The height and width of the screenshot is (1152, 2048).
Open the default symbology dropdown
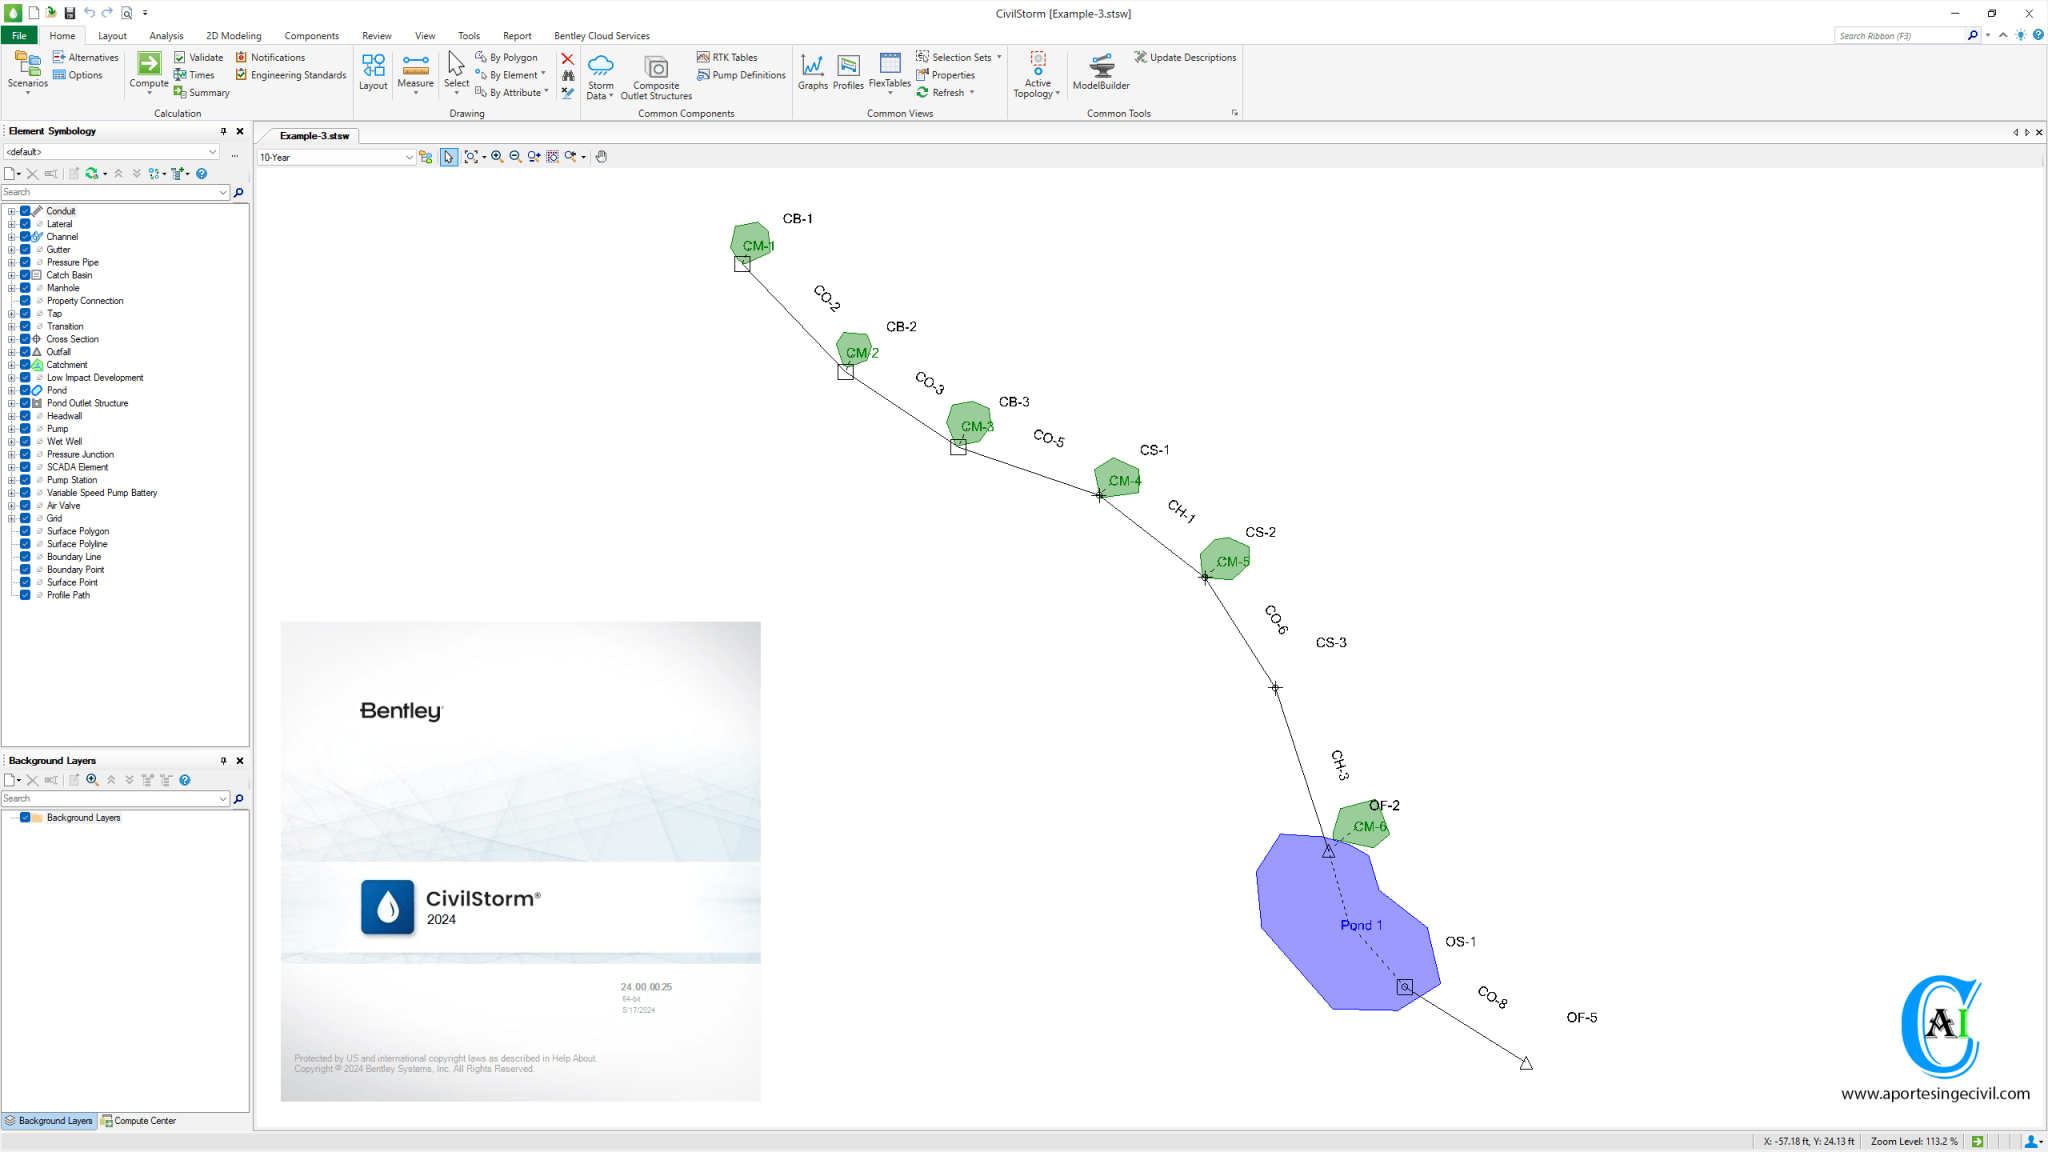tap(212, 152)
